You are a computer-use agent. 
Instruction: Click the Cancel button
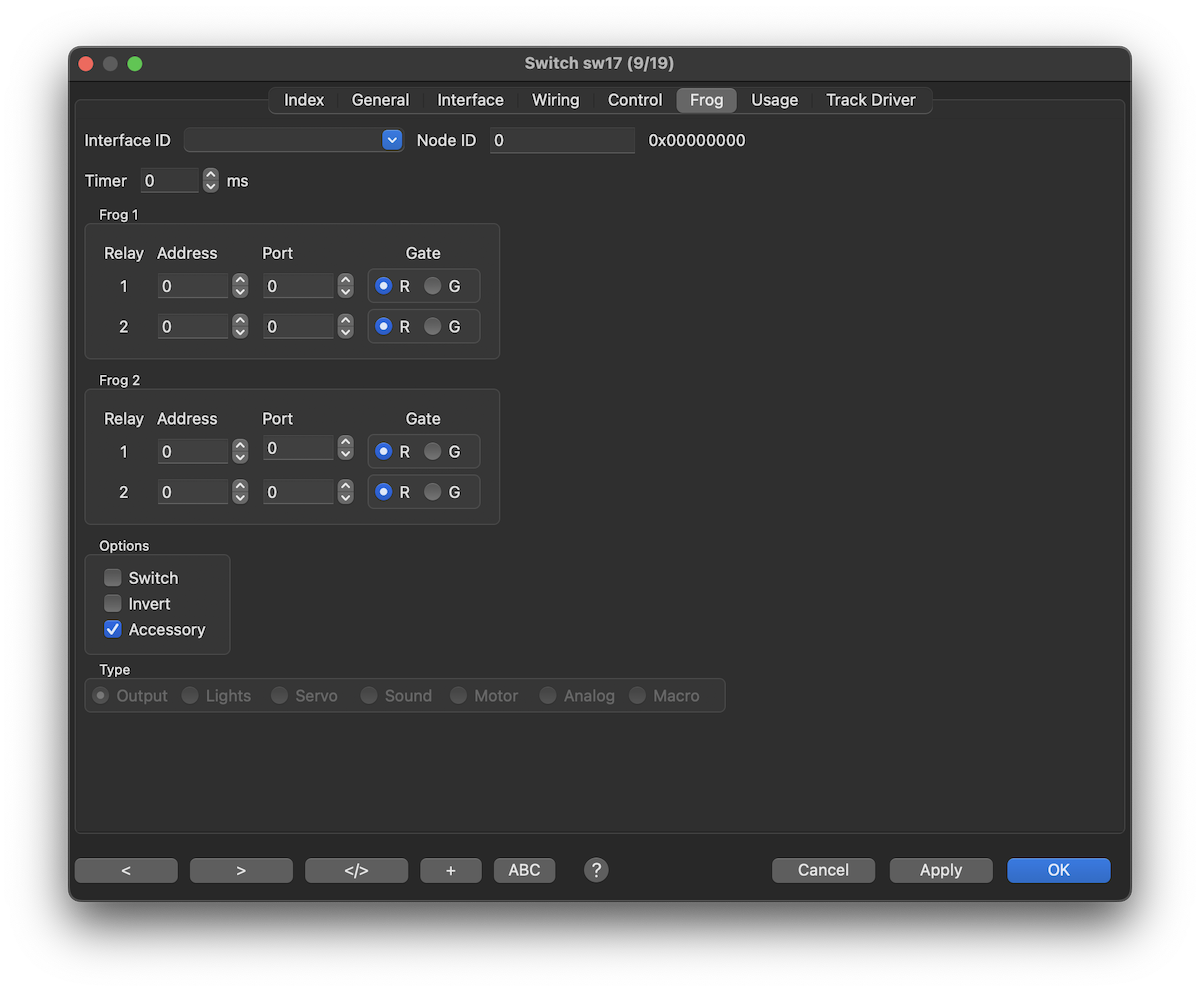pyautogui.click(x=823, y=870)
